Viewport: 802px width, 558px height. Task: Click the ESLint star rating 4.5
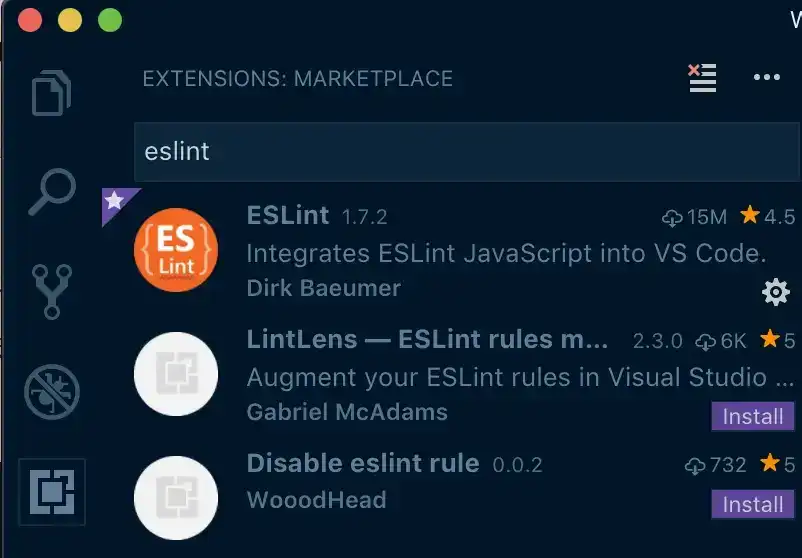[x=768, y=216]
